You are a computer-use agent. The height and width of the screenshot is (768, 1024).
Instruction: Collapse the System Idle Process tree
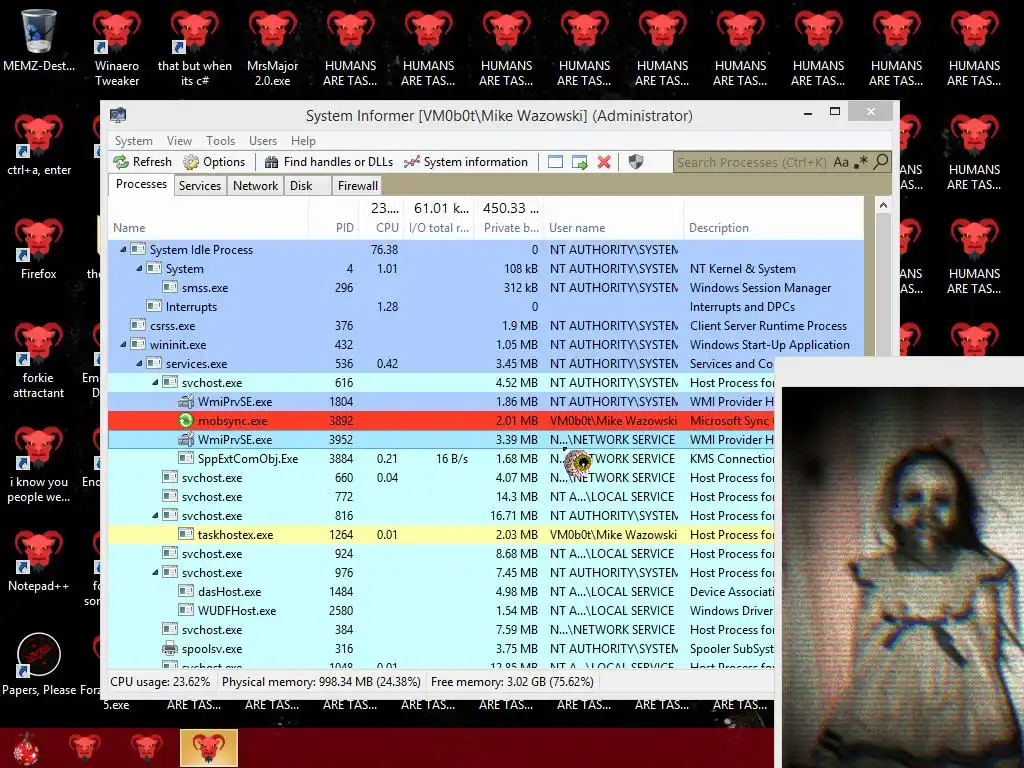123,249
